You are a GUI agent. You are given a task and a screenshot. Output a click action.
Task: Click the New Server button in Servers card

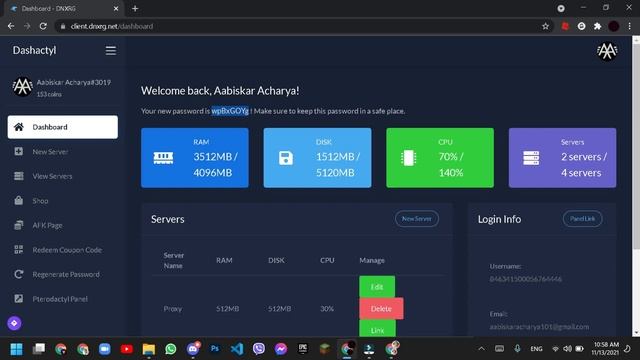[417, 219]
